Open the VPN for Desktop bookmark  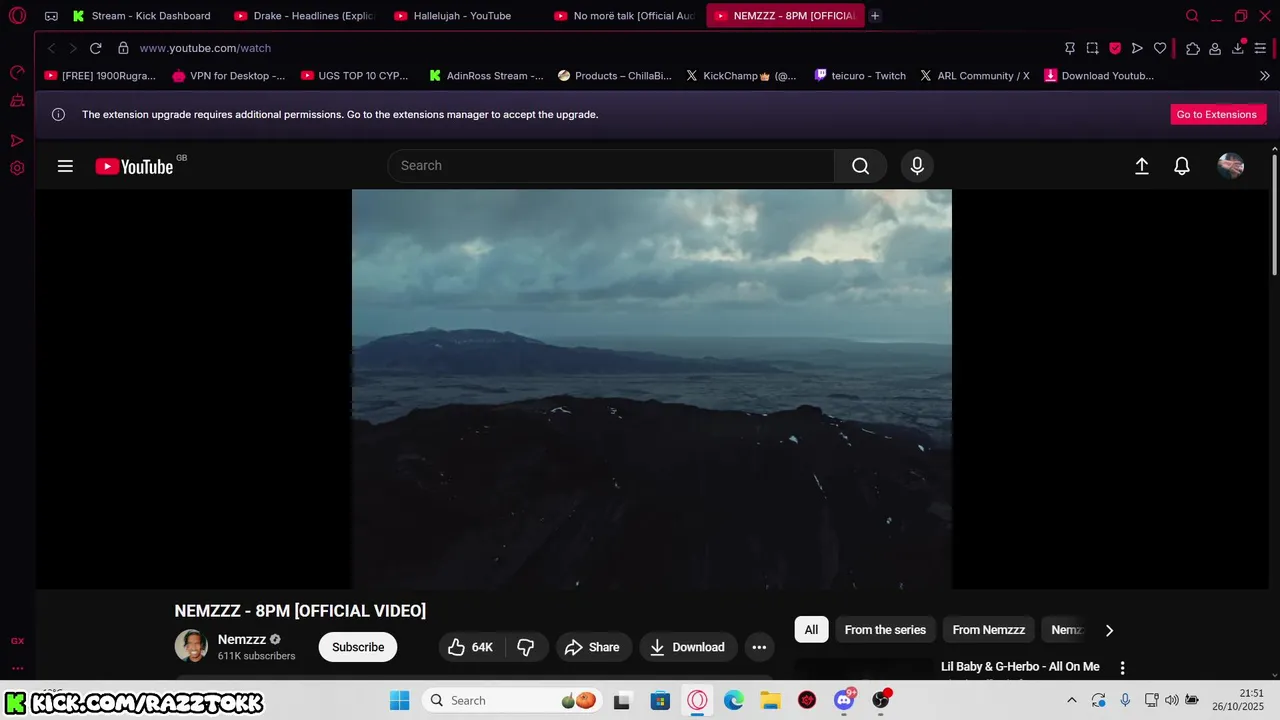[228, 75]
